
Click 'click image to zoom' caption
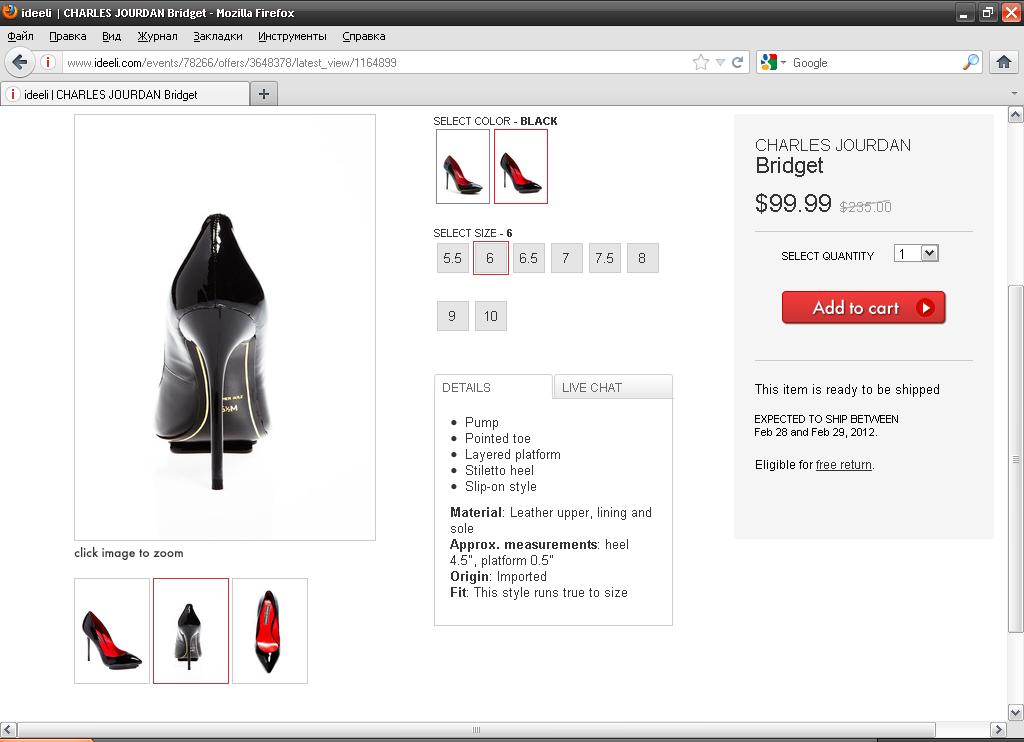point(129,553)
